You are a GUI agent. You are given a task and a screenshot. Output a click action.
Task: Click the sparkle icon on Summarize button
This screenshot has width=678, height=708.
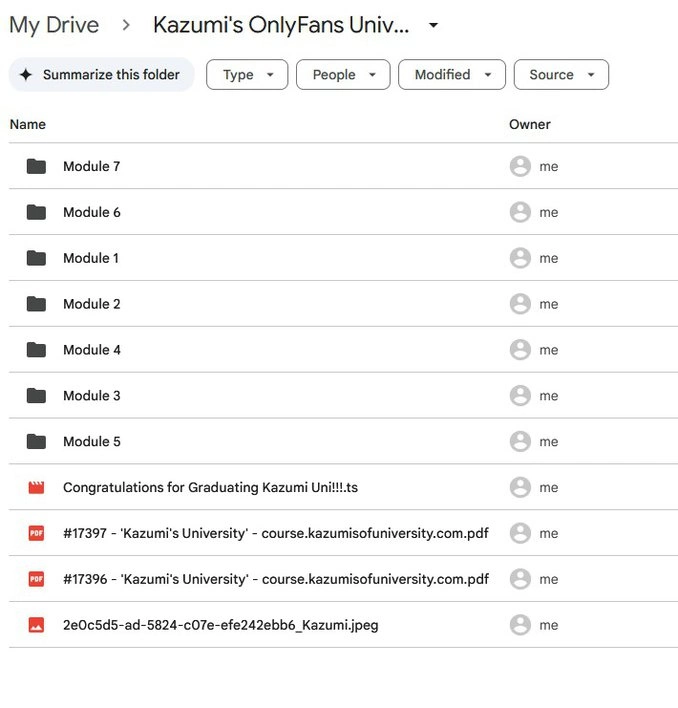coord(26,75)
